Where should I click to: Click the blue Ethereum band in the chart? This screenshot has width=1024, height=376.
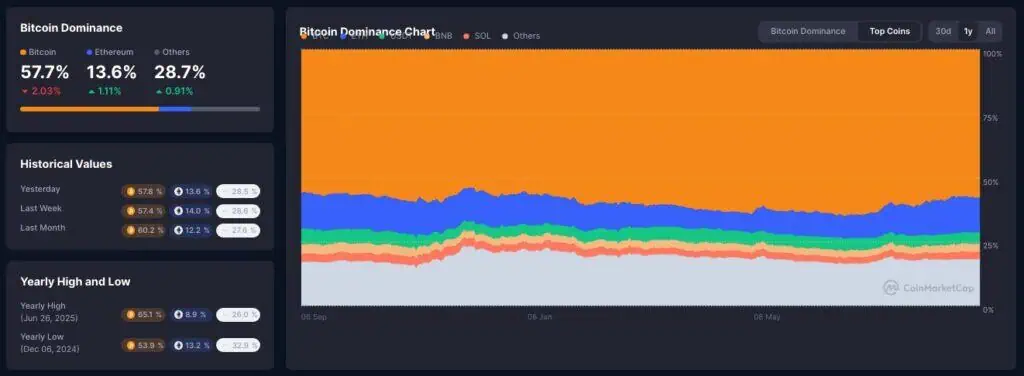(640, 216)
